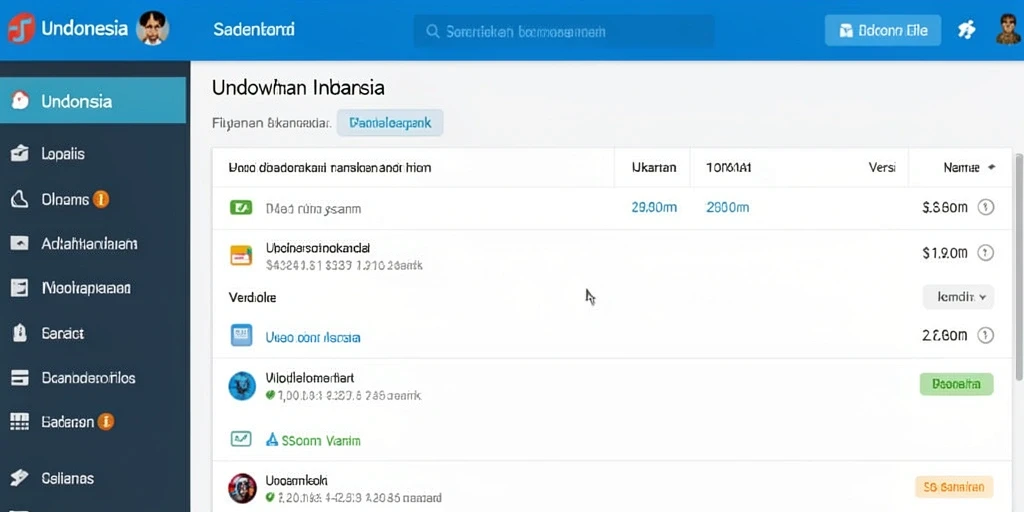The image size is (1024, 512).
Task: Click the Undonsia sidebar icon
Action: (x=20, y=101)
